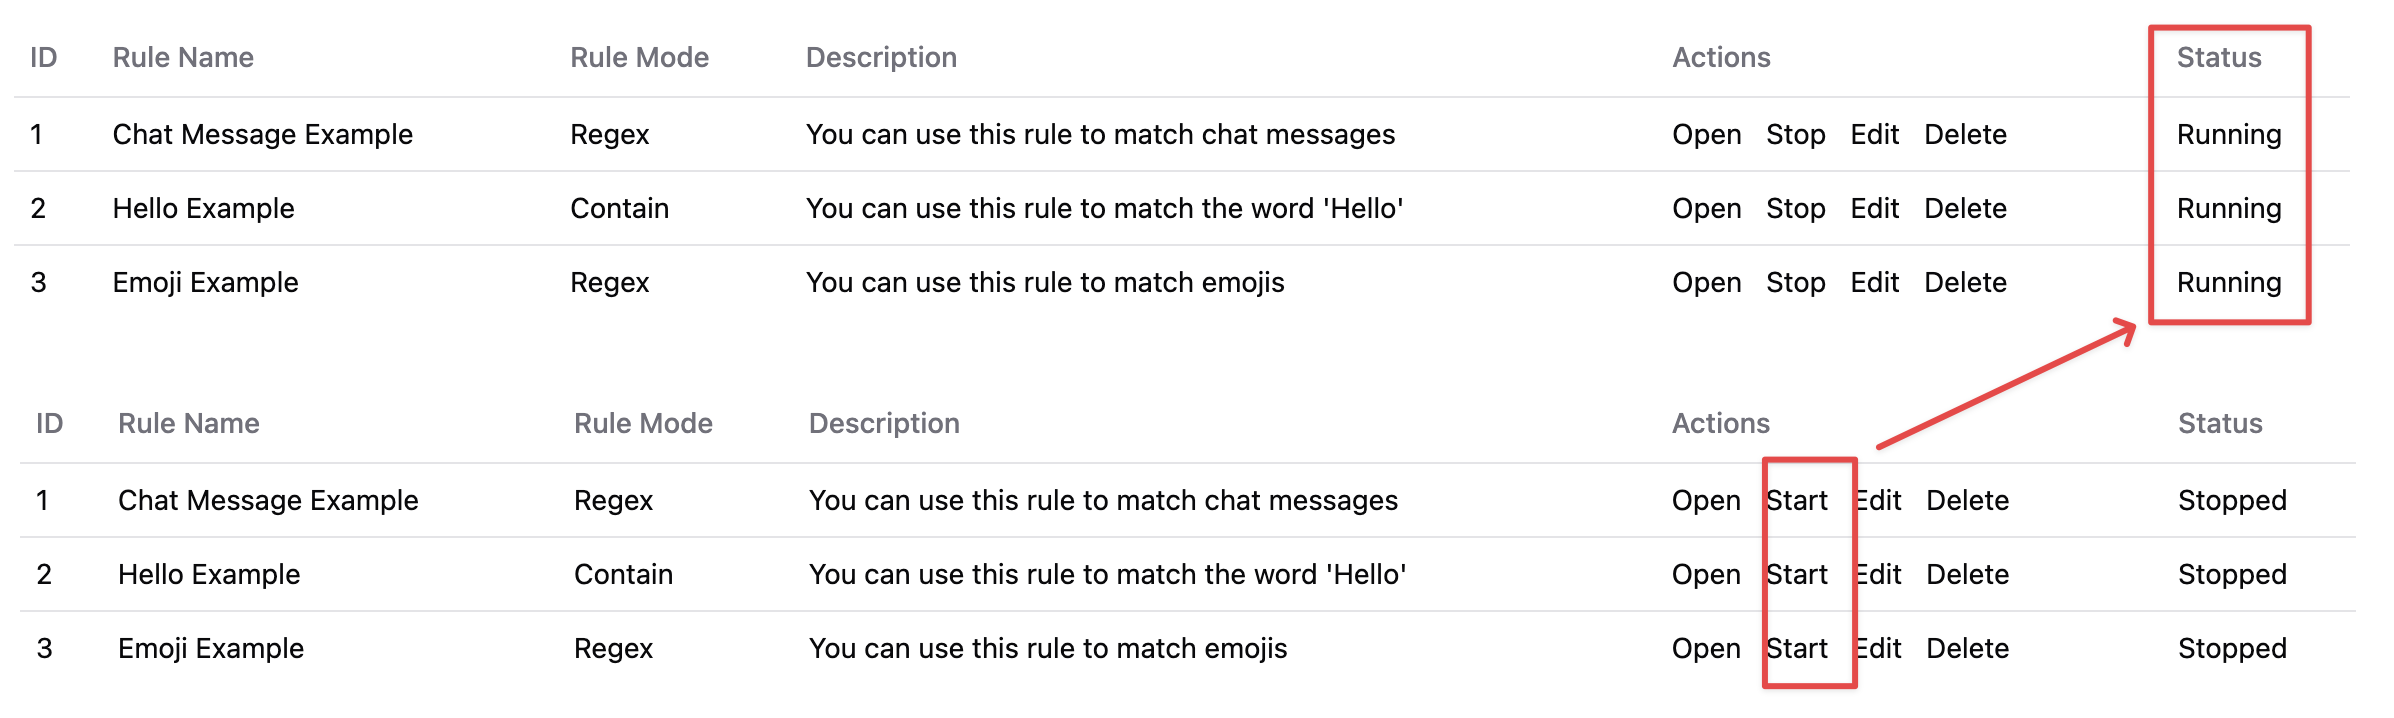Stop the running Chat Message Example rule
Screen dimensions: 2394x718
pos(1795,135)
